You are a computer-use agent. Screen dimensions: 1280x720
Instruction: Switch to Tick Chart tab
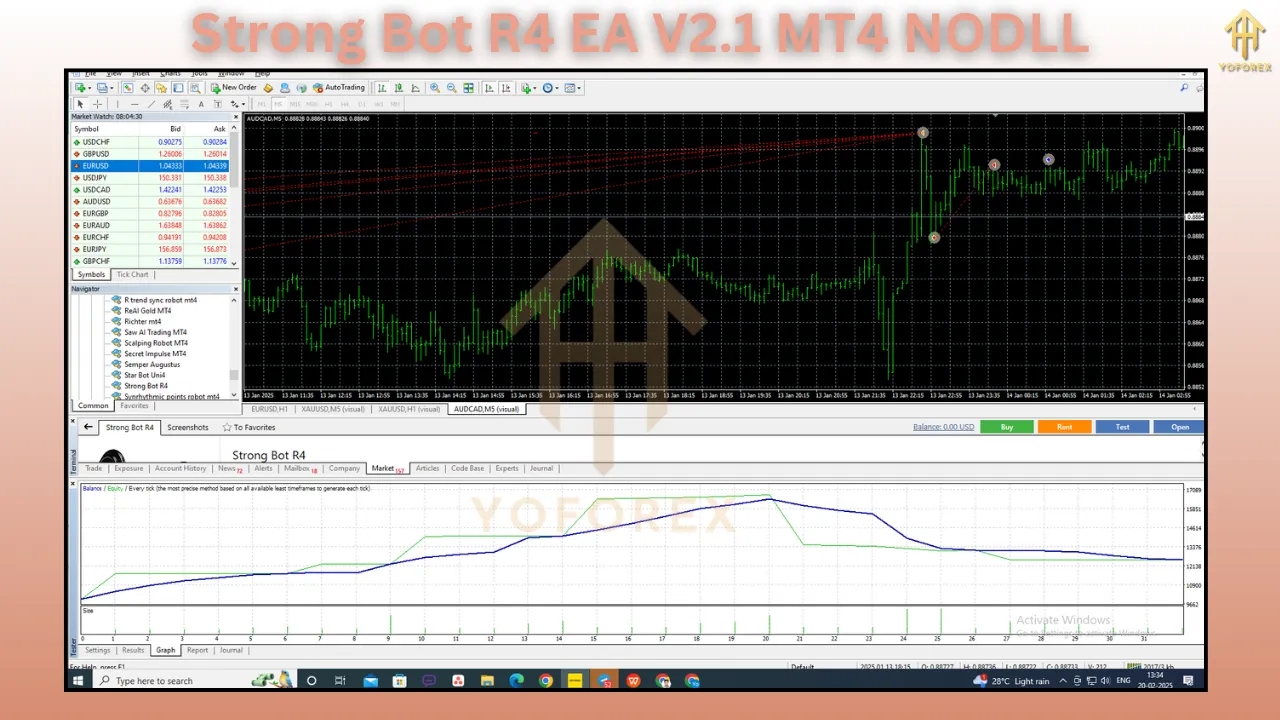133,274
